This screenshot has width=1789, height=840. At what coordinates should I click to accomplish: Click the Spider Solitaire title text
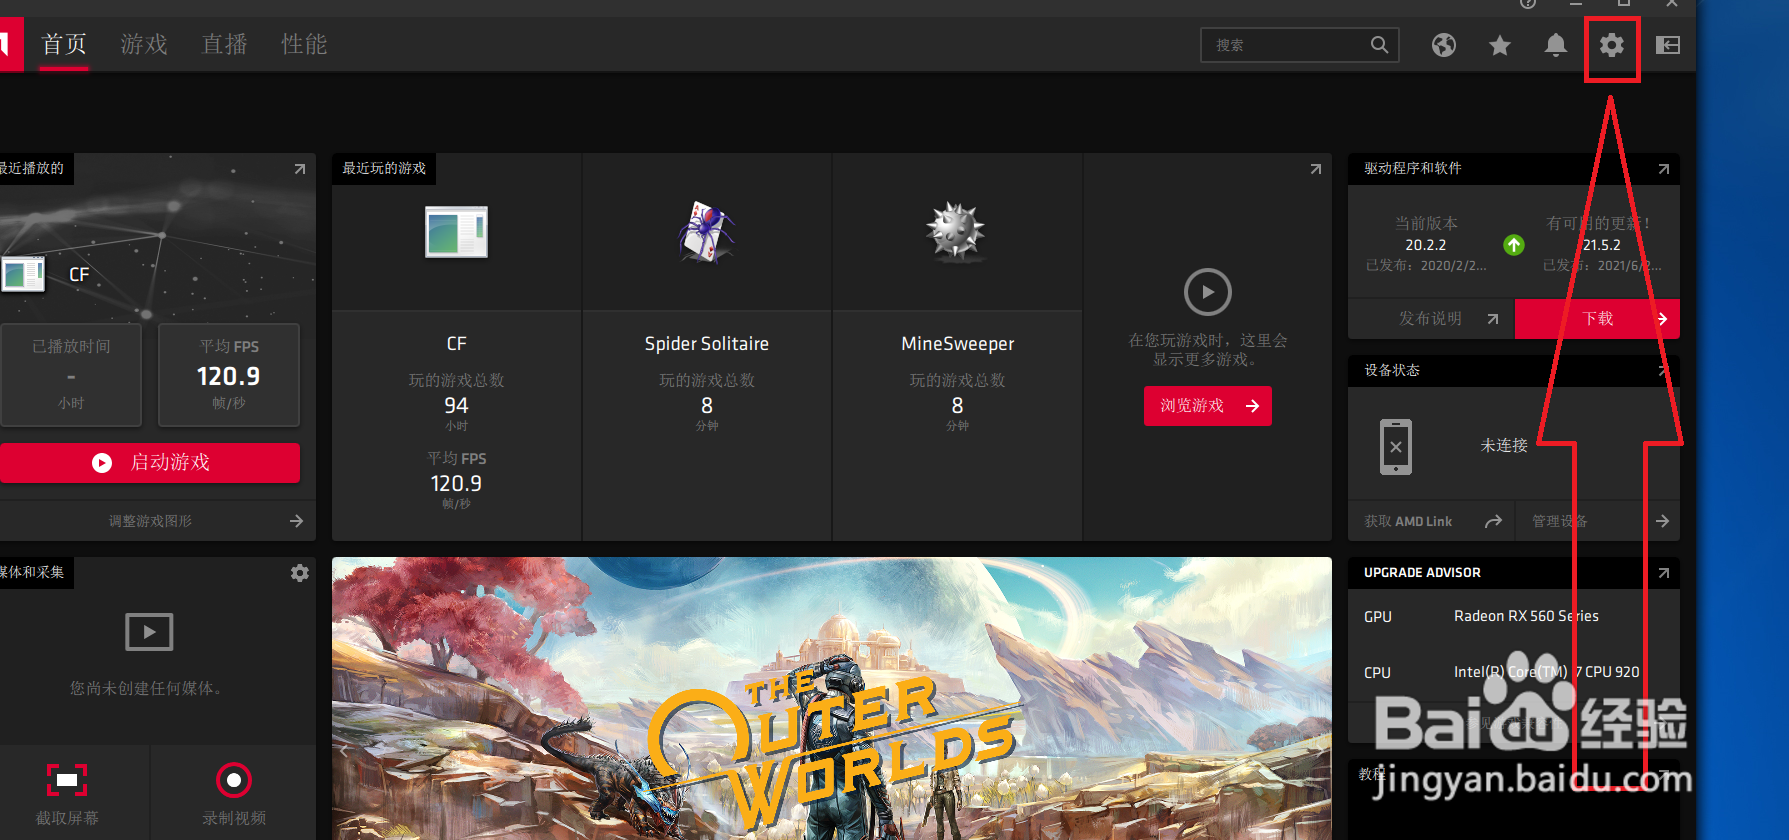tap(706, 344)
